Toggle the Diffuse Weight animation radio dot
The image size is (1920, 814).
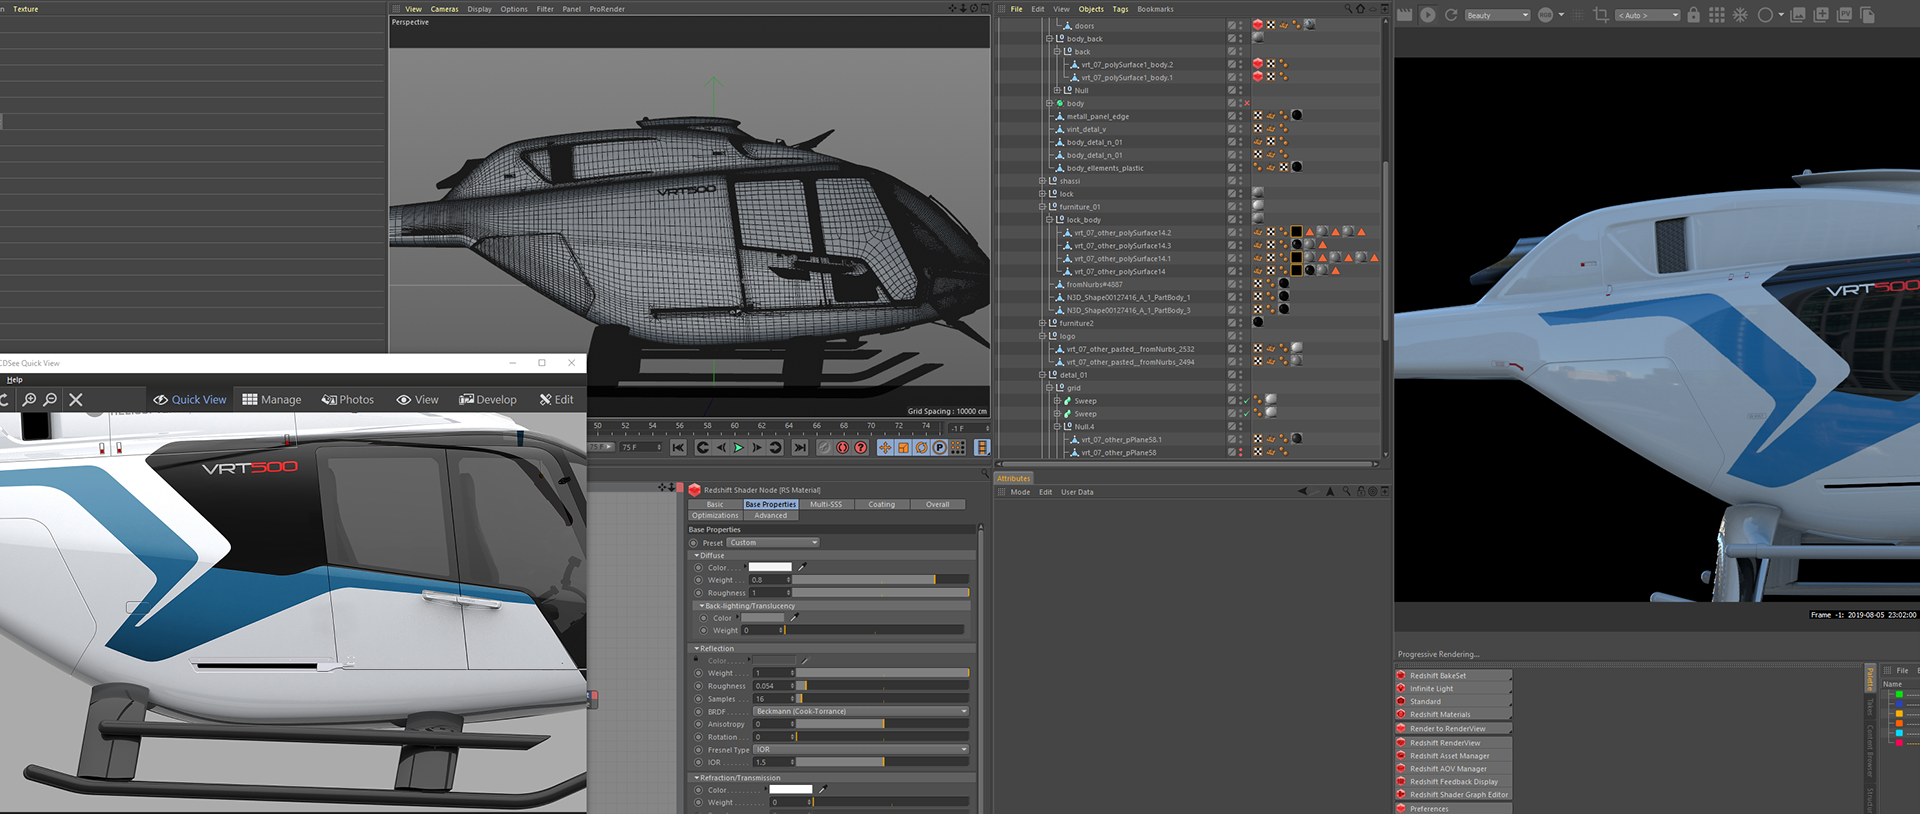[x=698, y=580]
